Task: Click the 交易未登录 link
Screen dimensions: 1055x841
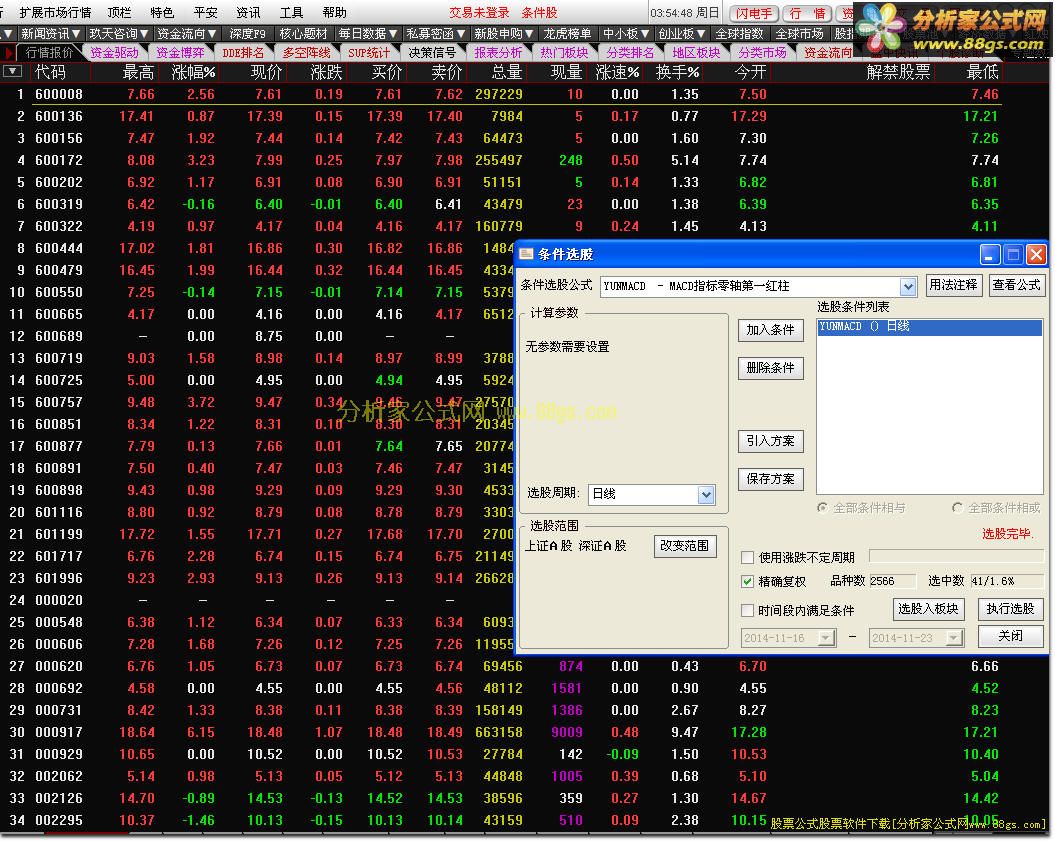Action: 480,13
